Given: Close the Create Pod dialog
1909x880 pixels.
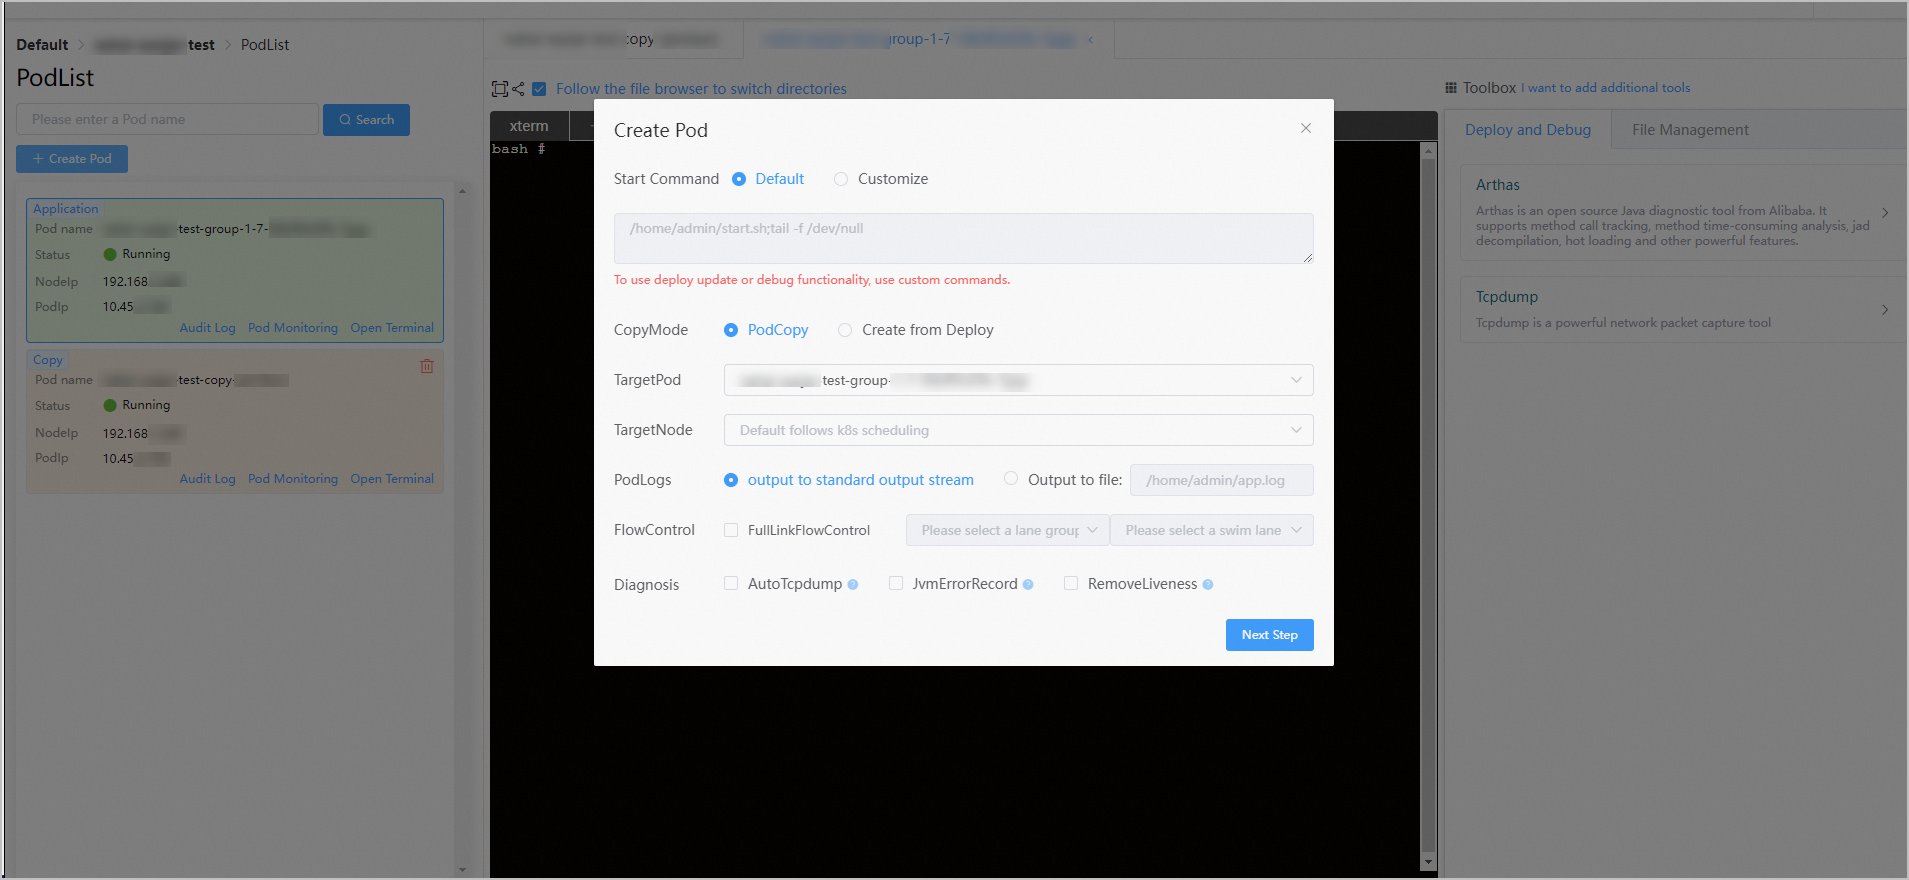Looking at the screenshot, I should (x=1305, y=128).
